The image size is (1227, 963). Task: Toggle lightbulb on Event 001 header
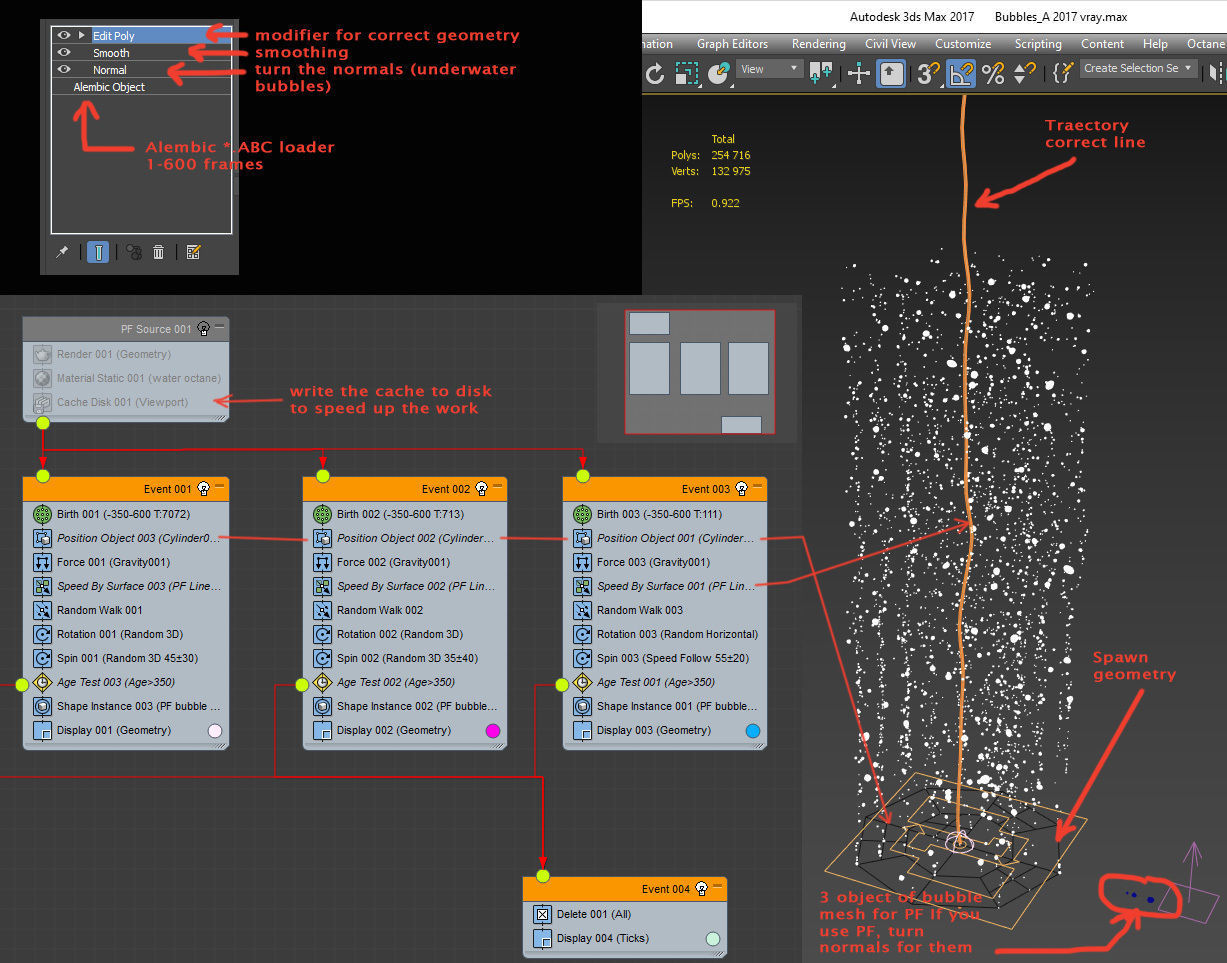pos(203,488)
